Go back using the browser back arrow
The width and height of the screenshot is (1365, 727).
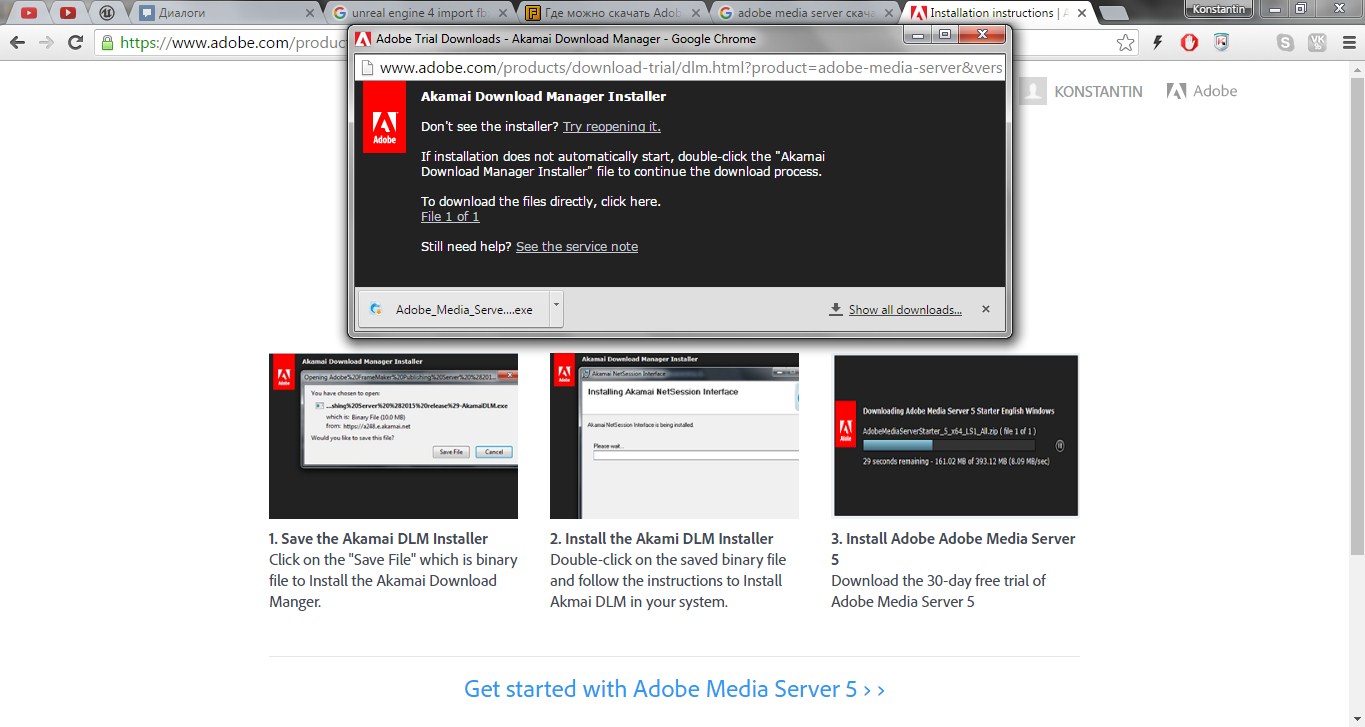(x=17, y=43)
